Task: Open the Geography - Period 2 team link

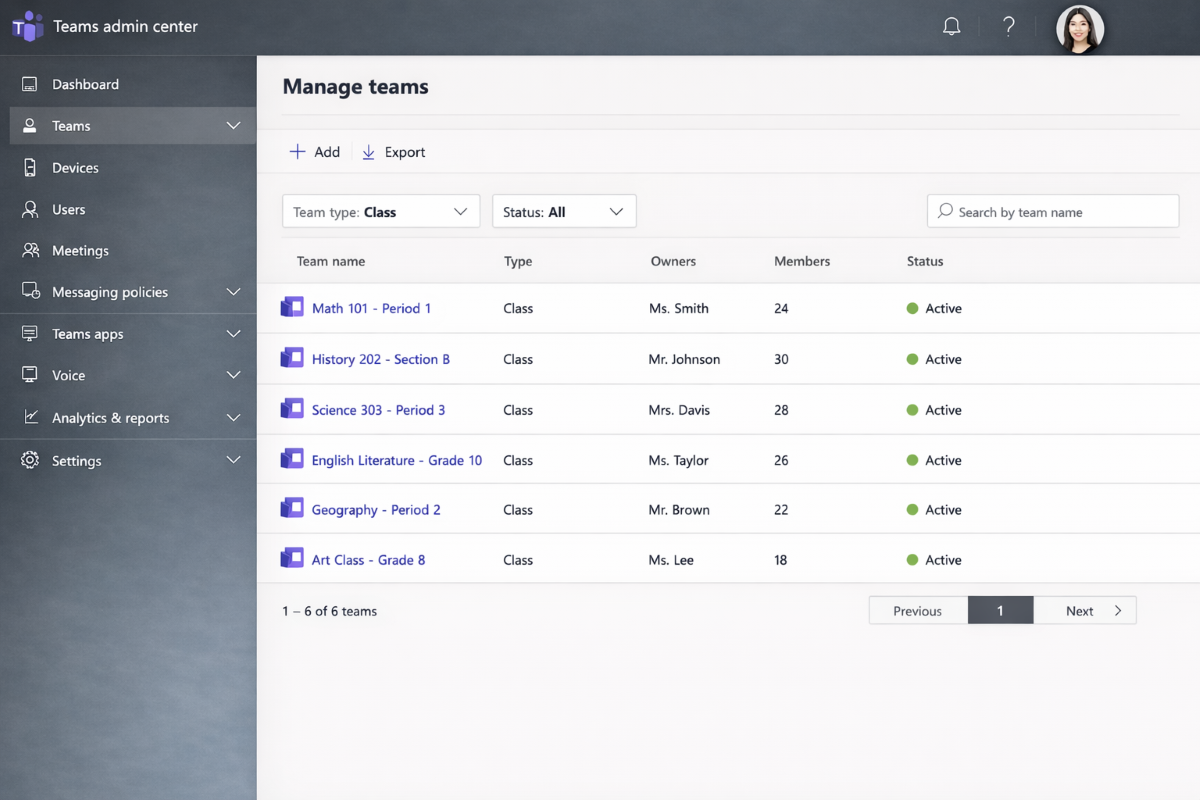Action: click(376, 510)
